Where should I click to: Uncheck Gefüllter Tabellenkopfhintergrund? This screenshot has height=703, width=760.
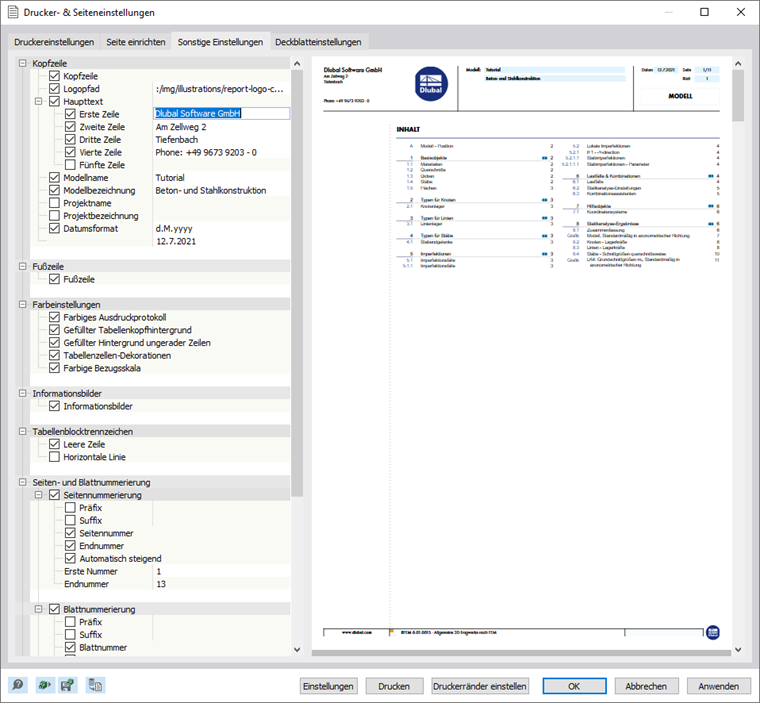(x=54, y=330)
